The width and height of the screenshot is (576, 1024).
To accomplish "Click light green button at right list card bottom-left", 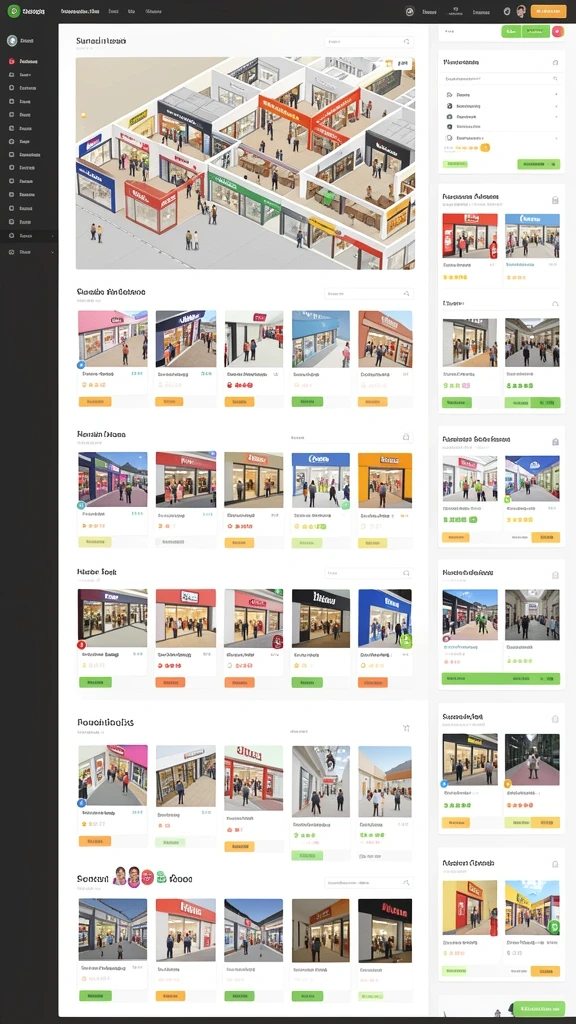I will 455,165.
